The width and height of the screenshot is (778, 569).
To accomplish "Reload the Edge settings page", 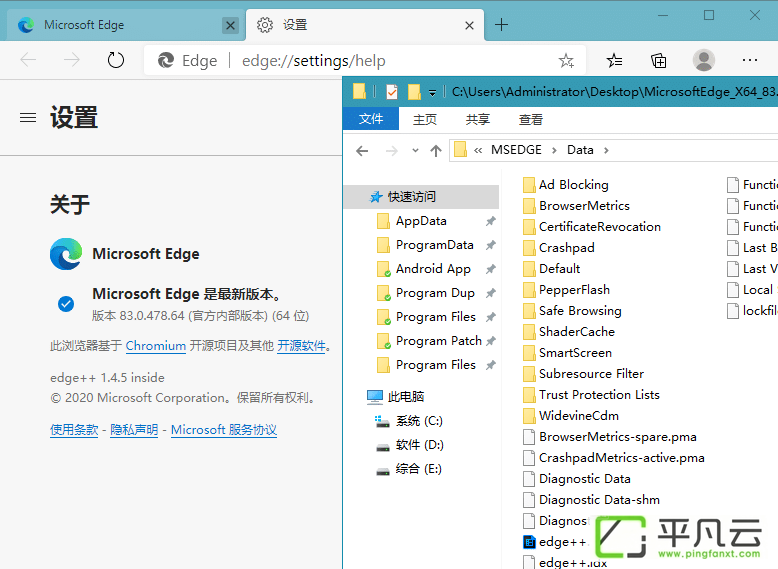I will click(x=116, y=61).
